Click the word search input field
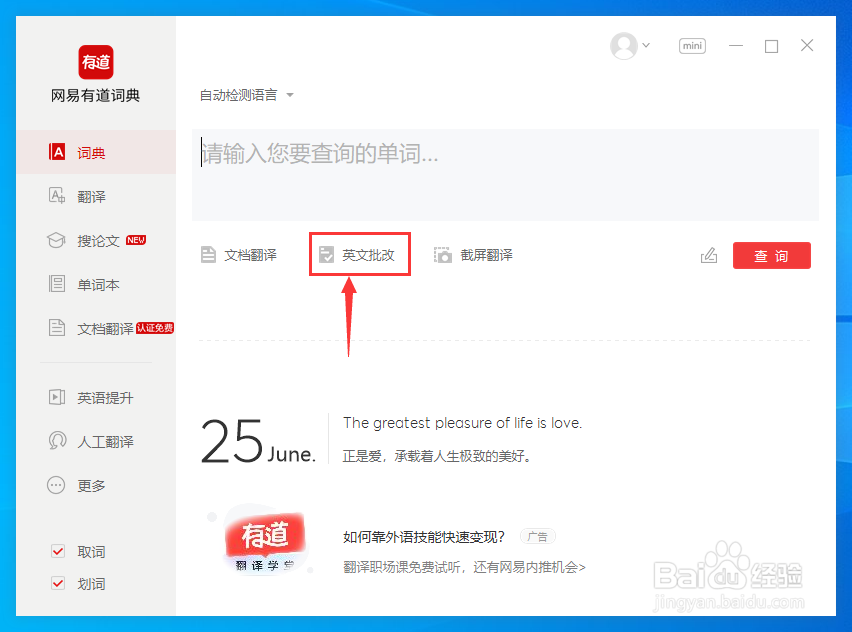Screen dimensions: 852x632 pyautogui.click(x=505, y=174)
